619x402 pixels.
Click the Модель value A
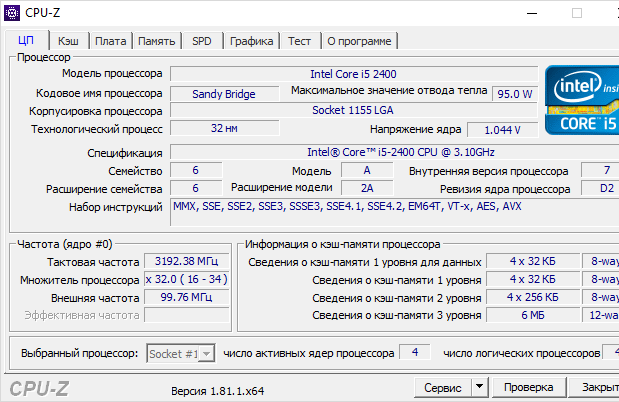click(367, 170)
